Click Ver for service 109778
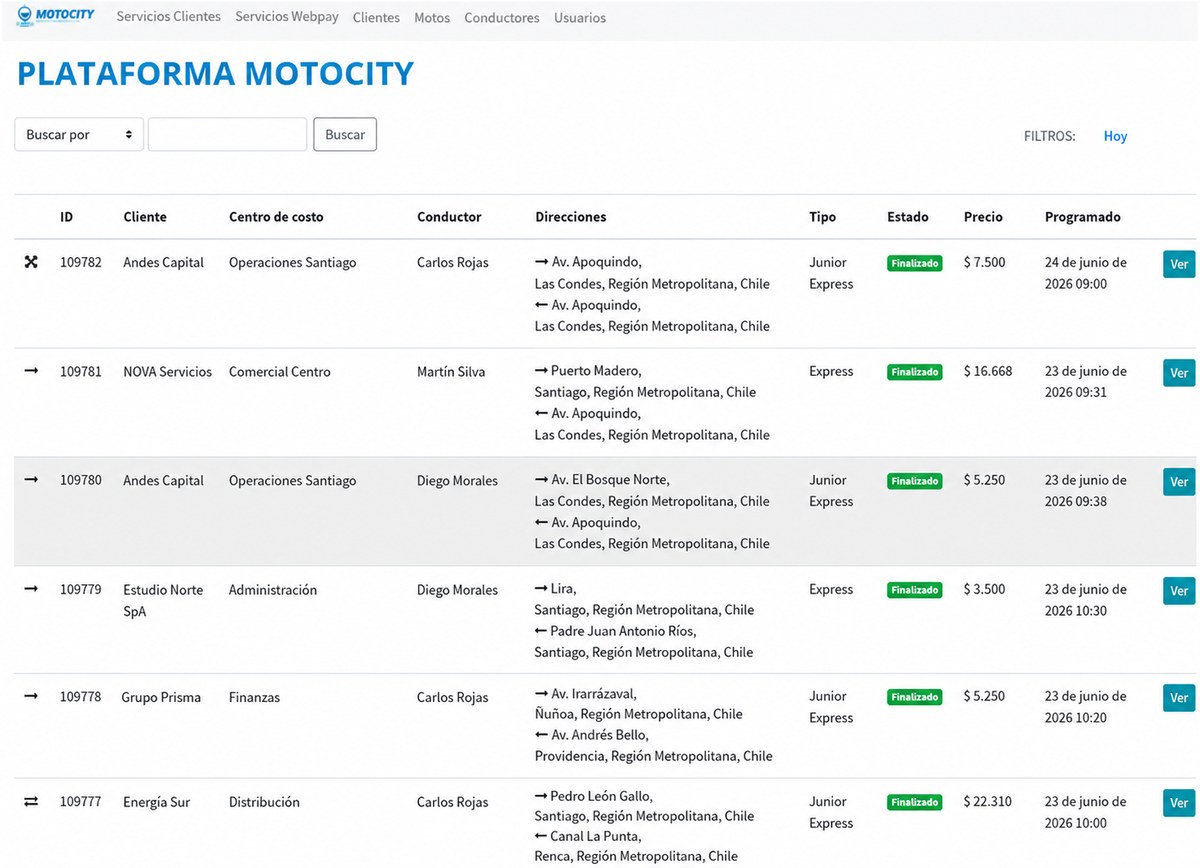This screenshot has width=1200, height=868. [1179, 697]
